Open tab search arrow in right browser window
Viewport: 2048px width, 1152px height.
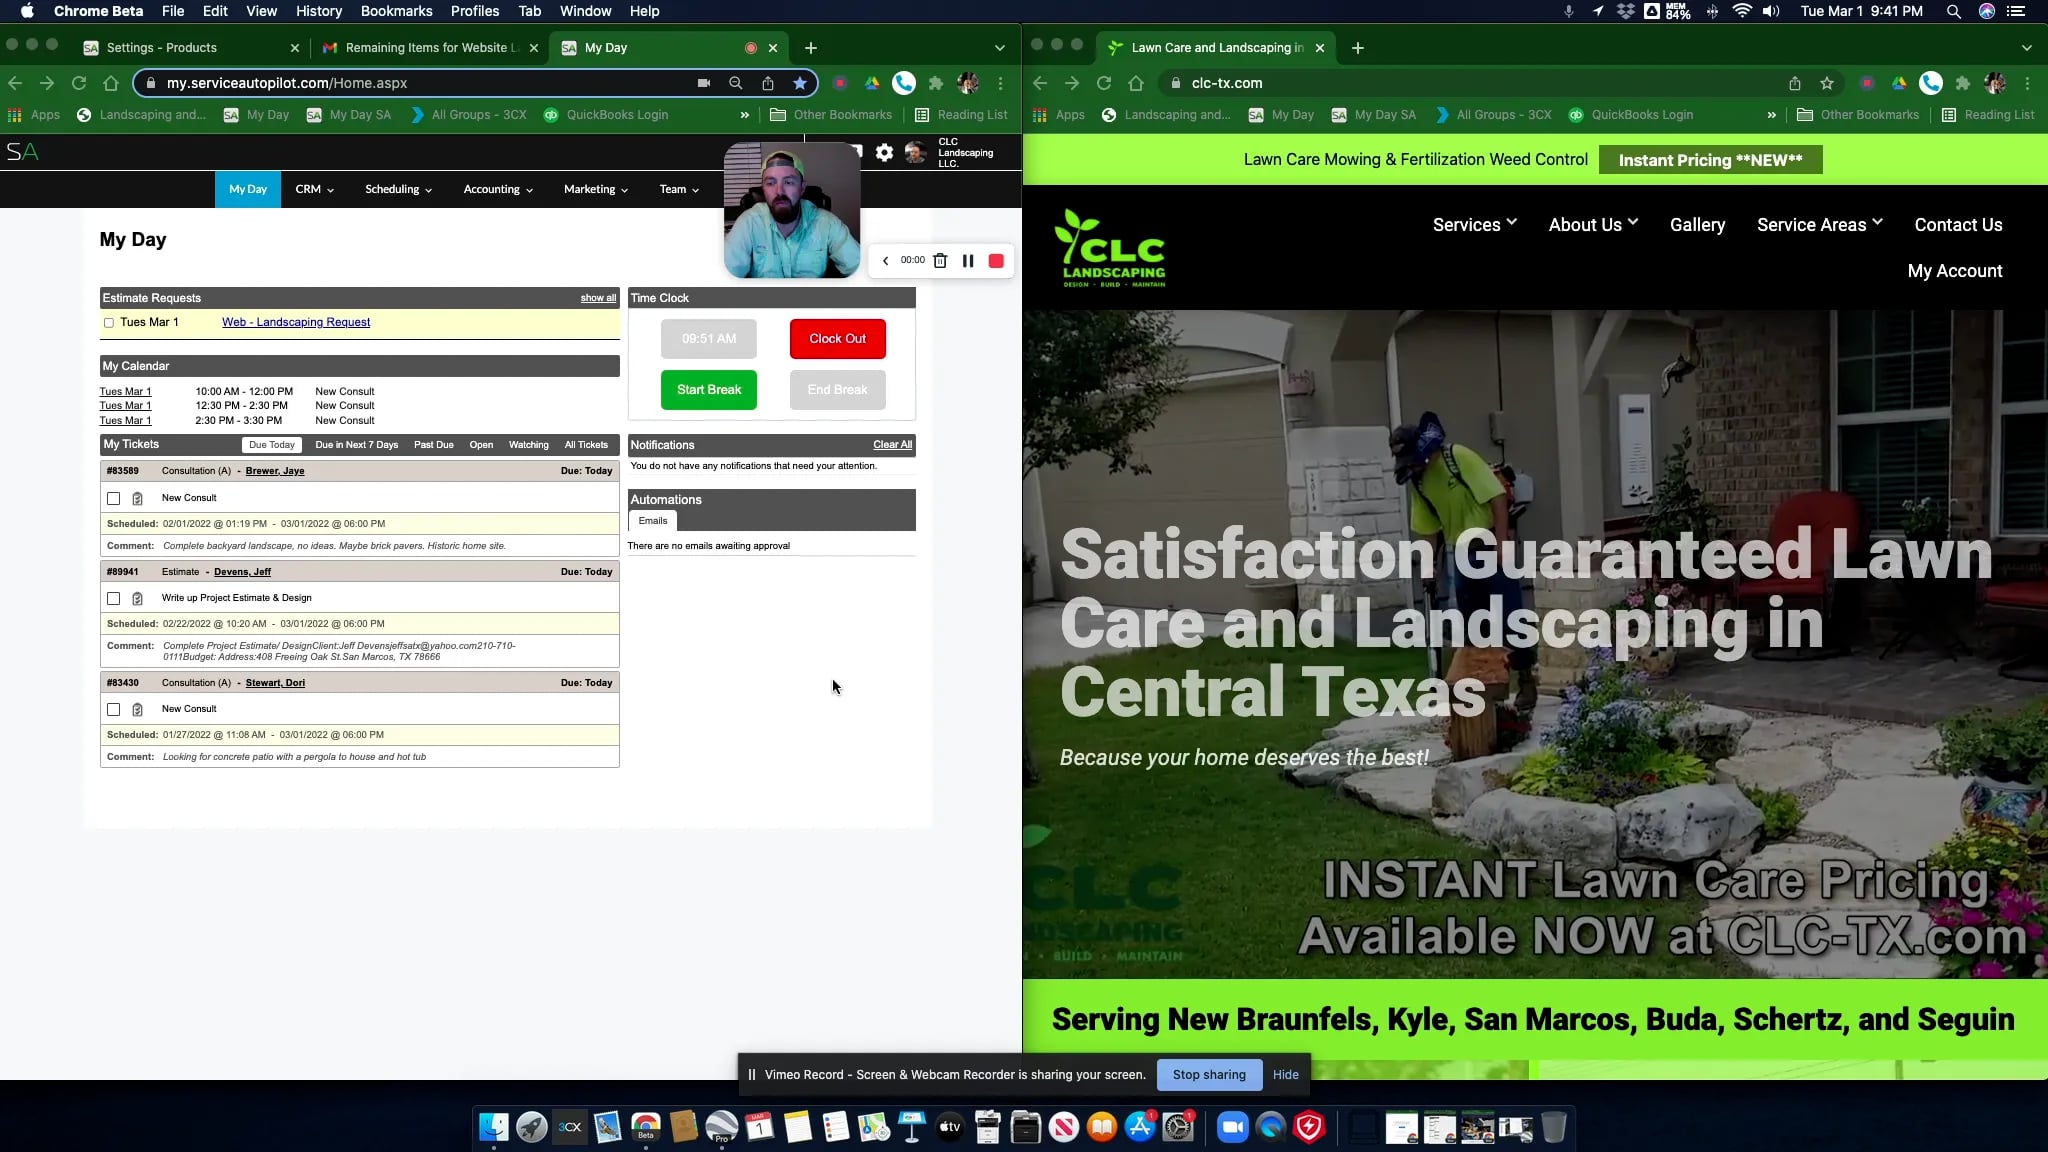(2027, 48)
